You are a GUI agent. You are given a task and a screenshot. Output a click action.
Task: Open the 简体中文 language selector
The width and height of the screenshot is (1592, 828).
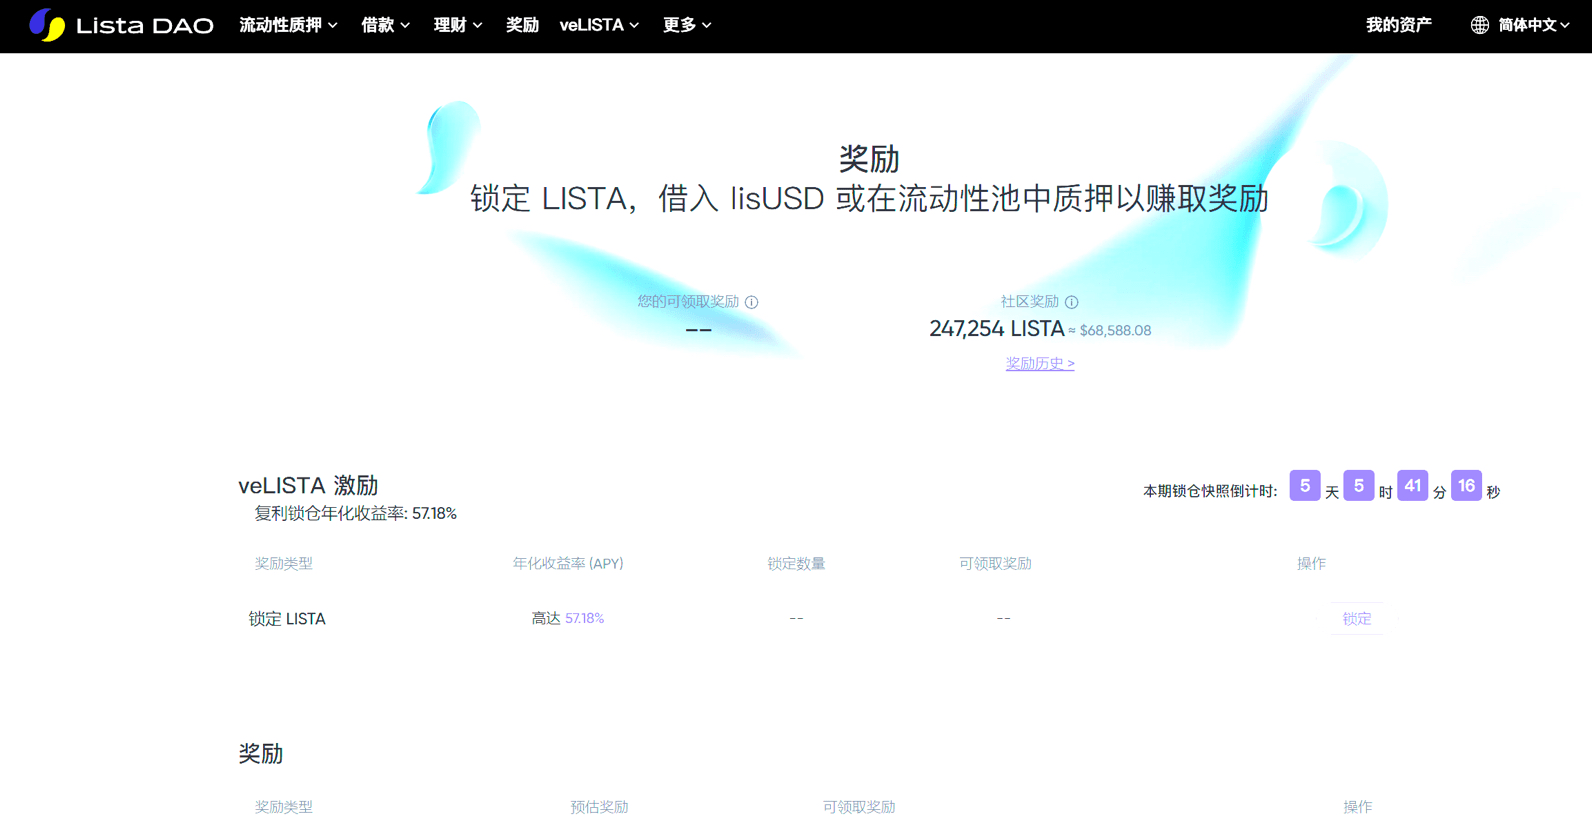point(1533,25)
